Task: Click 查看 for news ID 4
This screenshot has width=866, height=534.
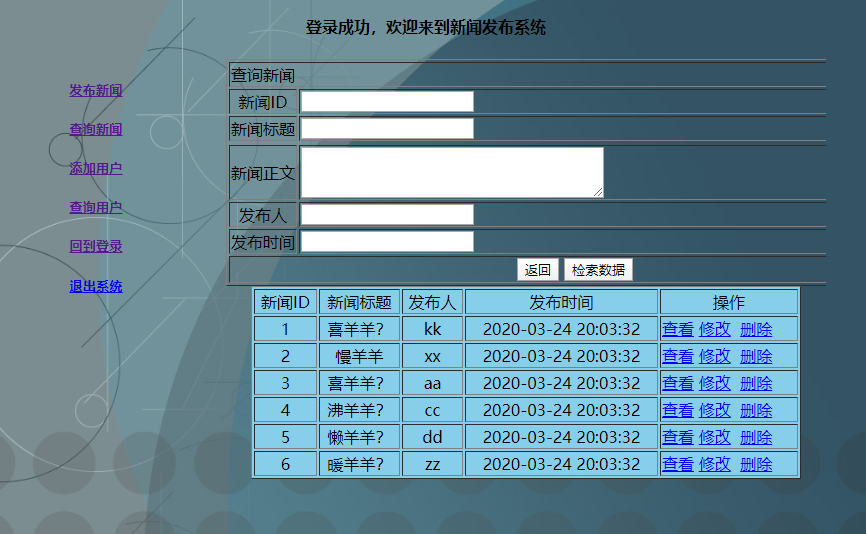Action: click(677, 410)
